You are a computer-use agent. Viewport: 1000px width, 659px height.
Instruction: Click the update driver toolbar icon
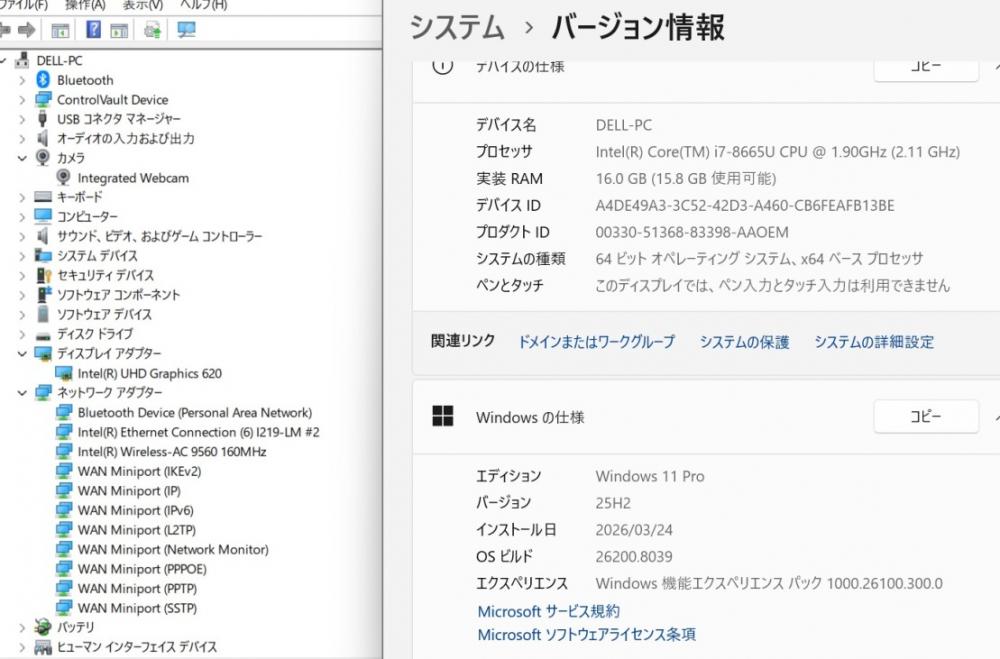(x=152, y=29)
